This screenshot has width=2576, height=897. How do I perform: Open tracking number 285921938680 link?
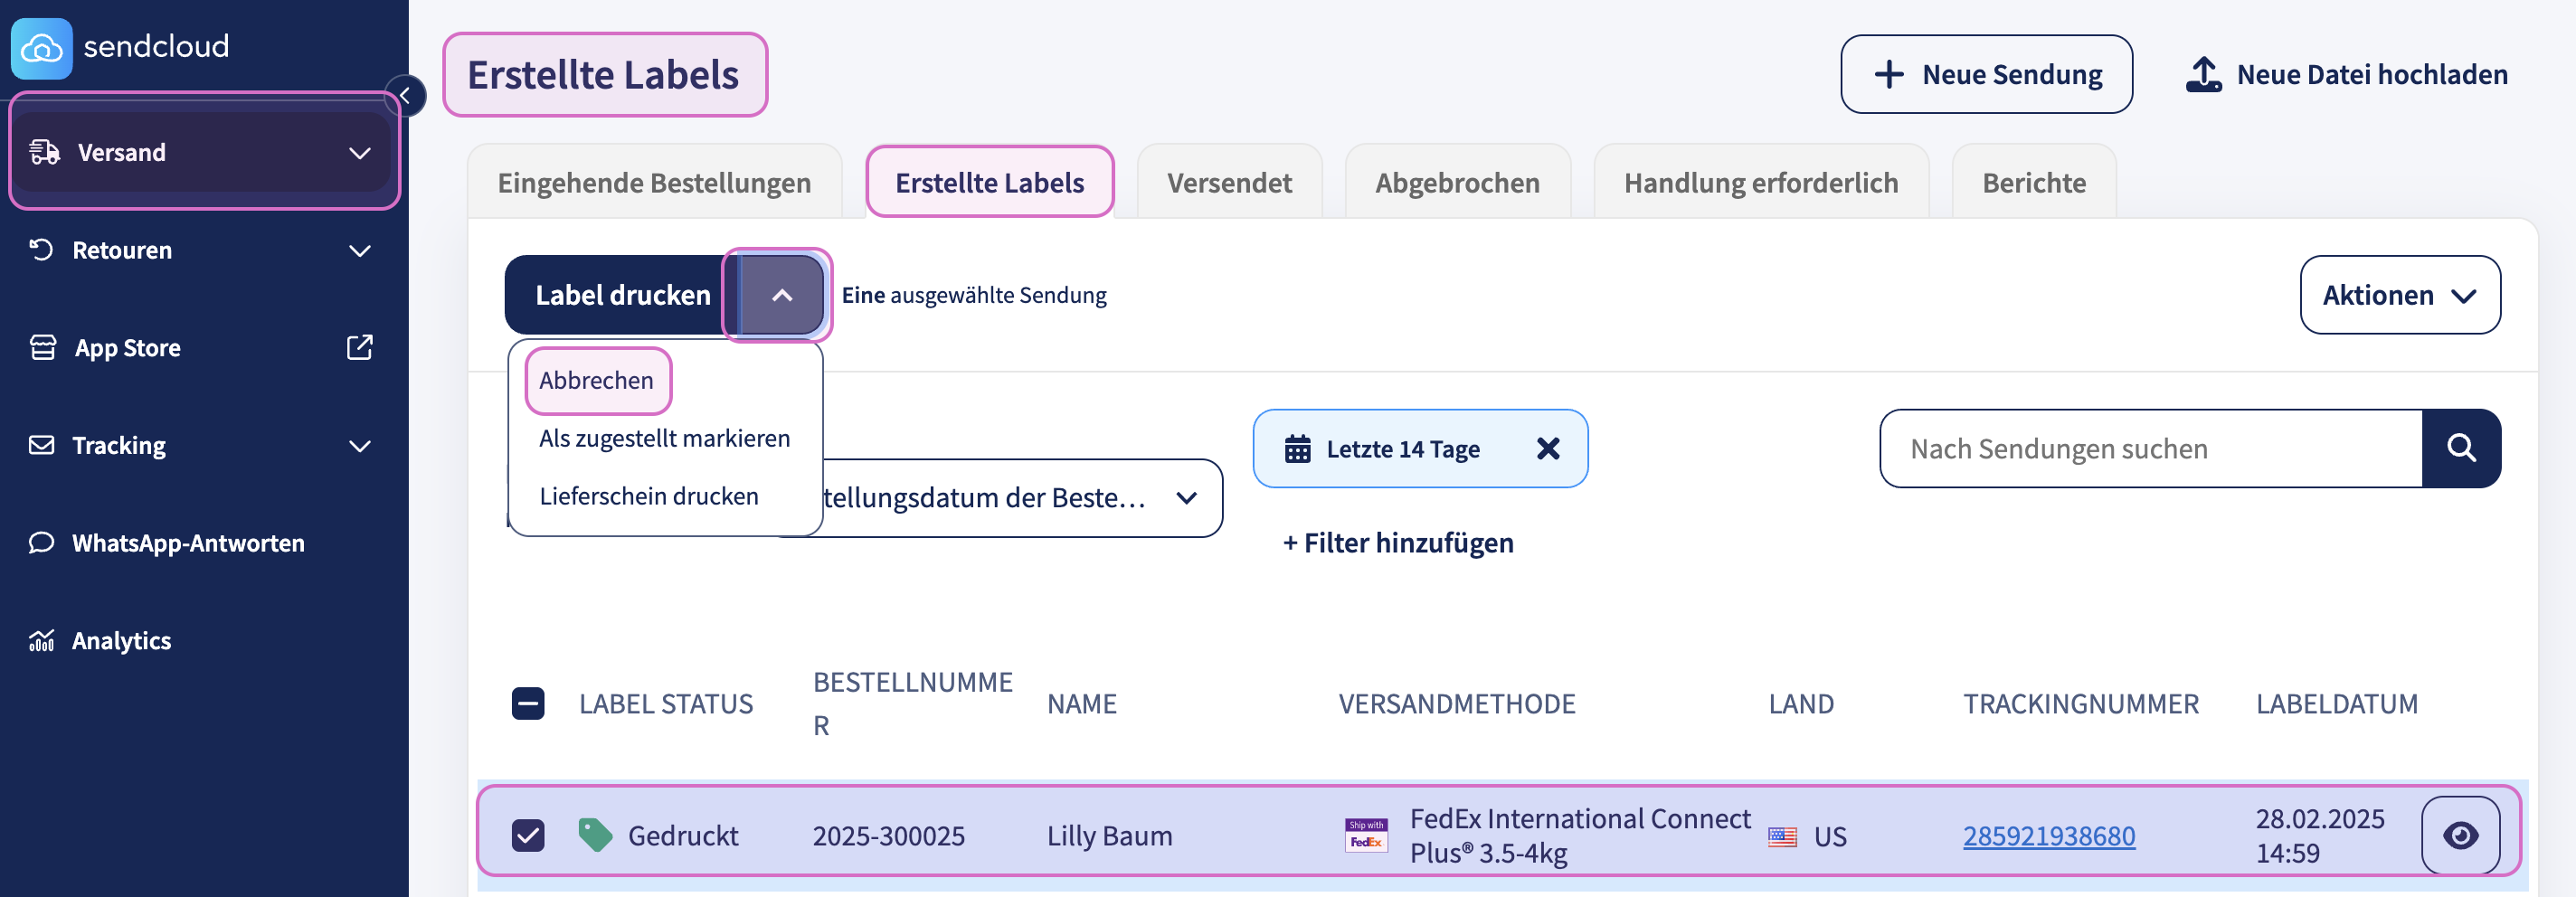[x=2048, y=835]
